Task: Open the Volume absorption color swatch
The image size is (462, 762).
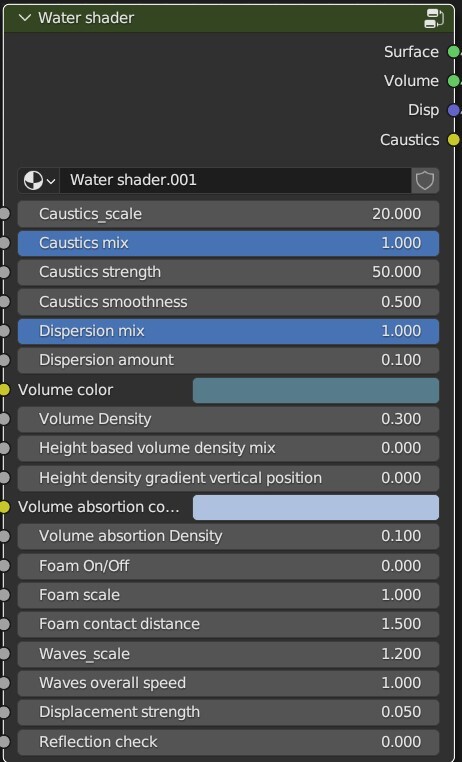Action: point(316,507)
